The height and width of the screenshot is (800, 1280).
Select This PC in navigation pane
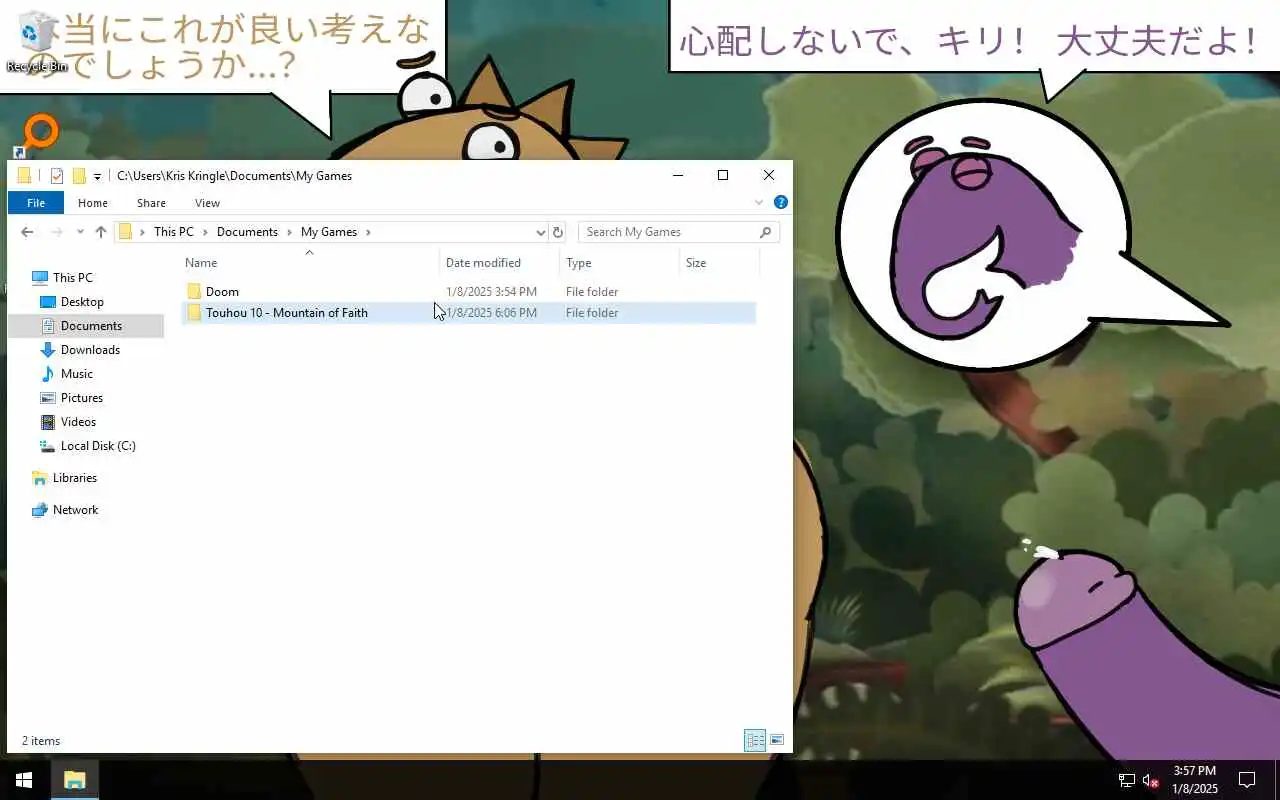[x=72, y=278]
